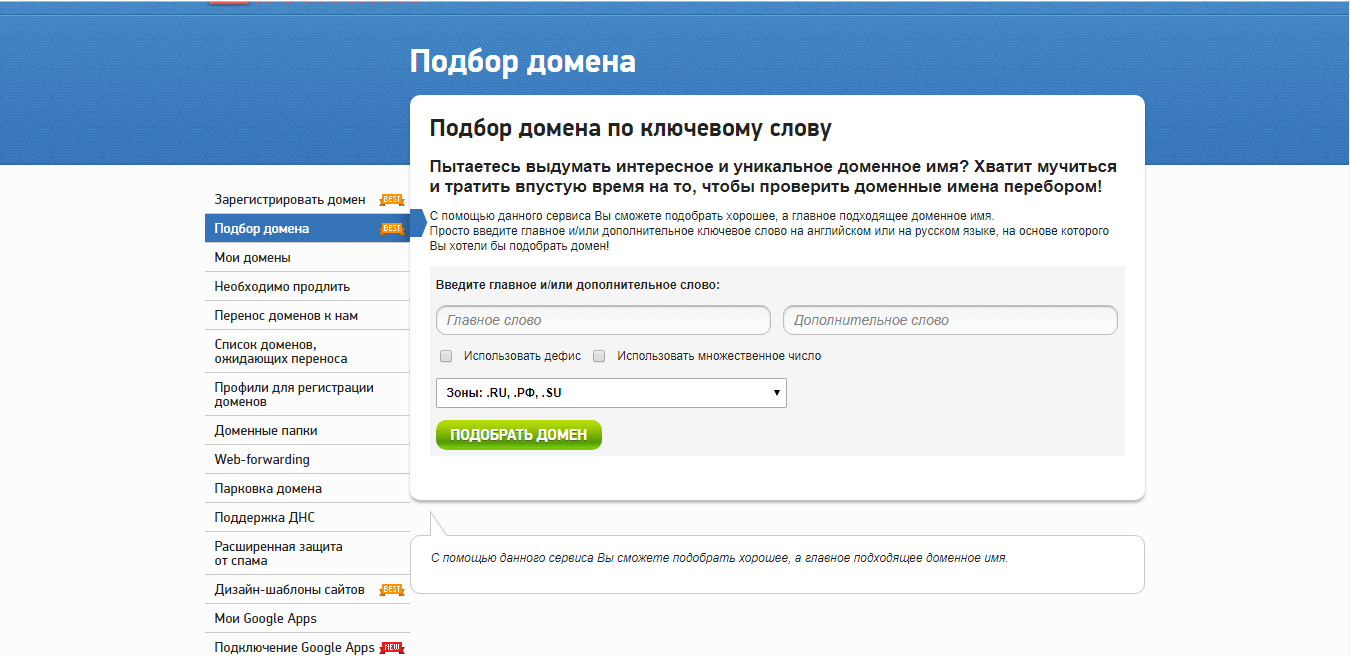This screenshot has height=657, width=1350.
Task: Click BEST badge next to Дизайн-шаблоны сайтов
Action: click(x=391, y=590)
